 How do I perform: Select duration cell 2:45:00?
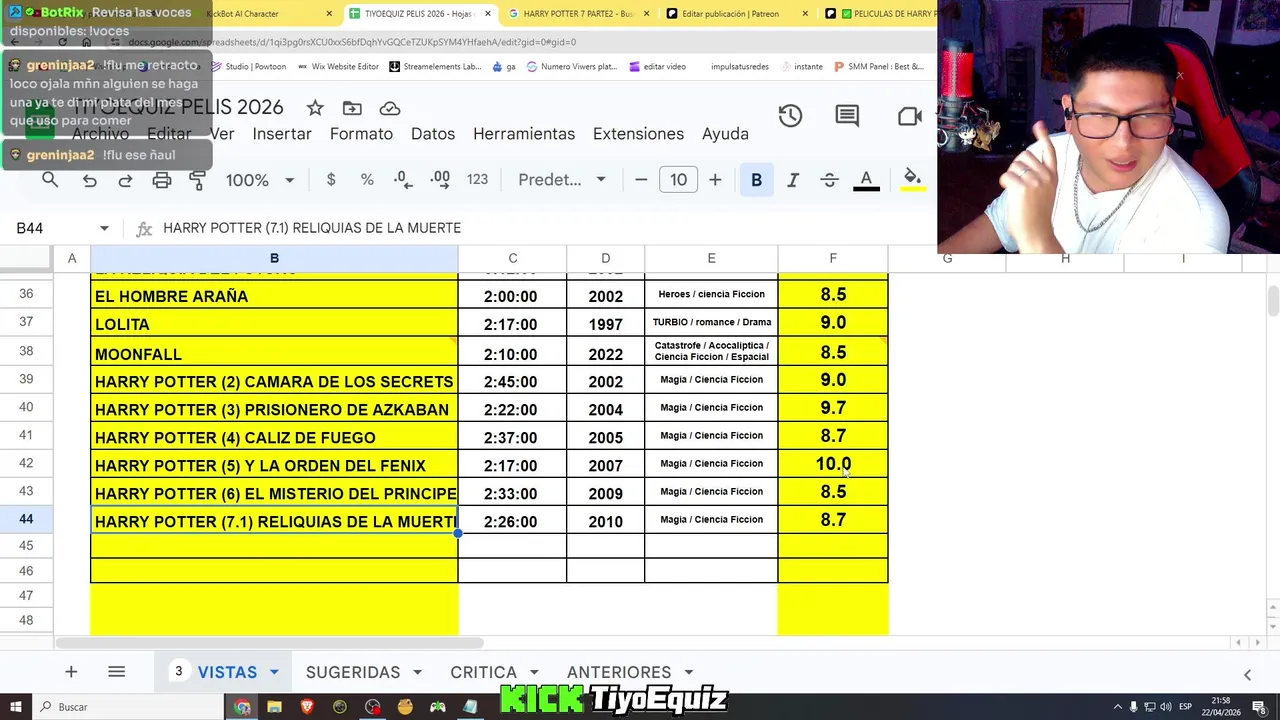512,381
